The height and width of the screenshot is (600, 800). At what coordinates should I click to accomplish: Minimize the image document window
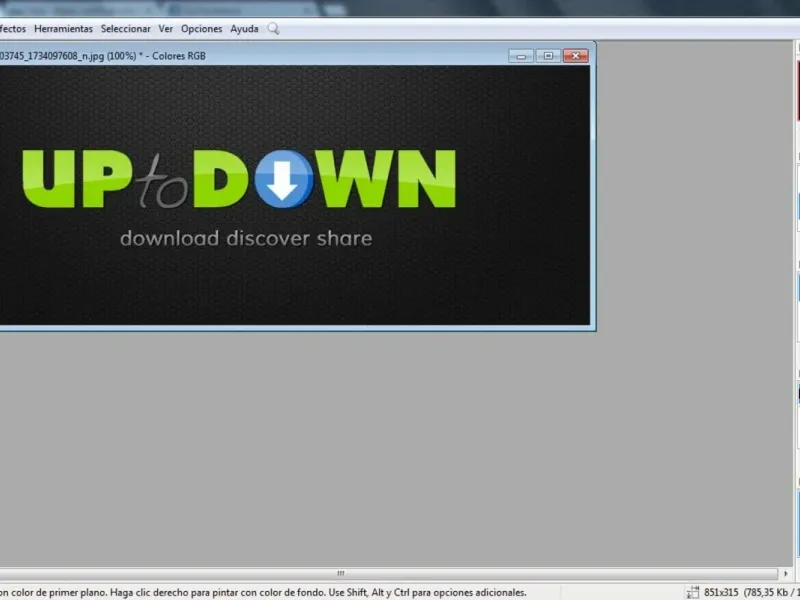pyautogui.click(x=521, y=56)
